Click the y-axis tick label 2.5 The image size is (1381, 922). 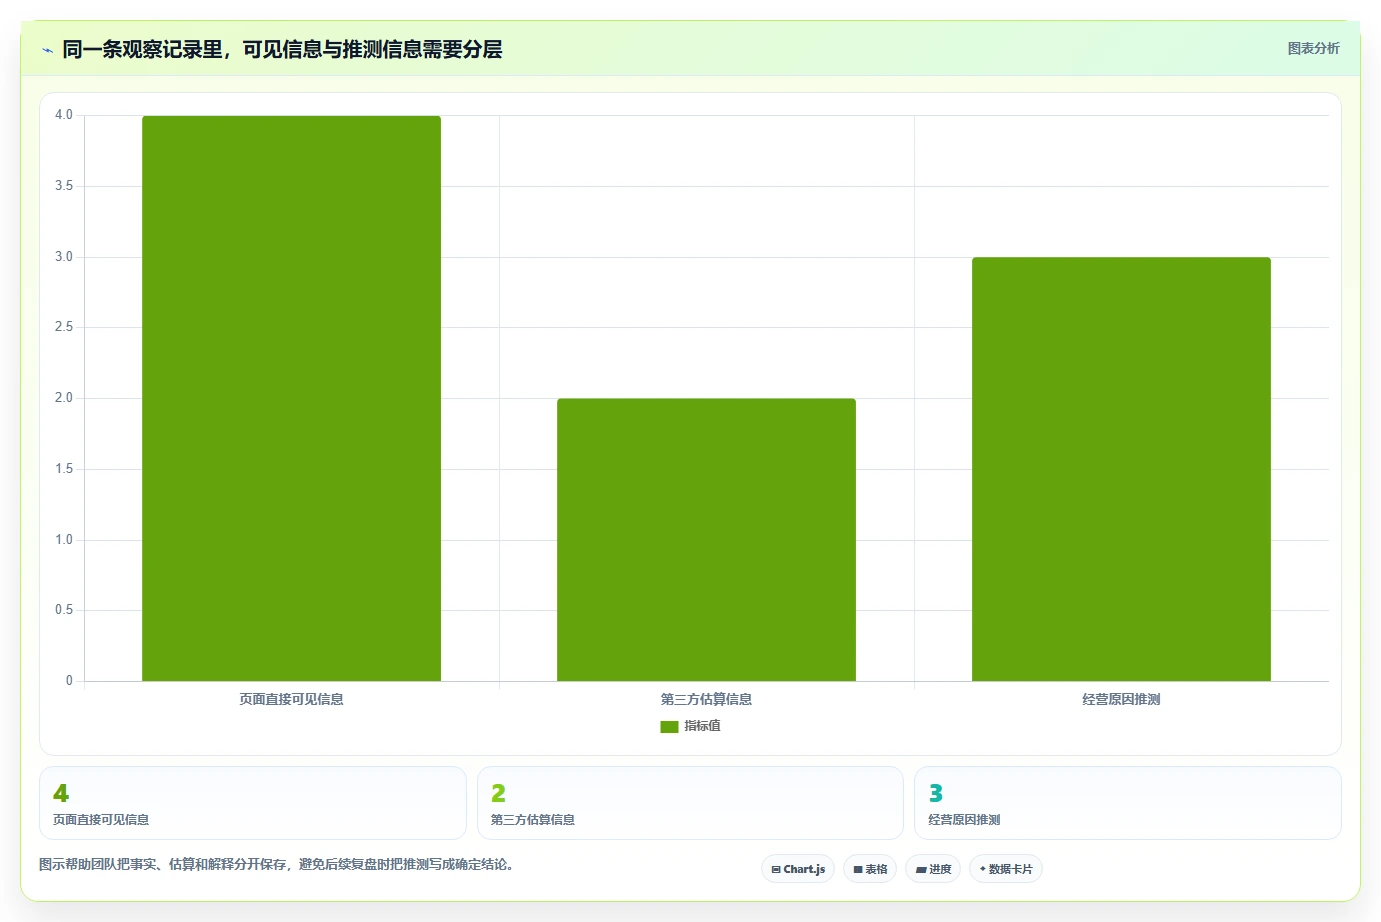pyautogui.click(x=64, y=327)
